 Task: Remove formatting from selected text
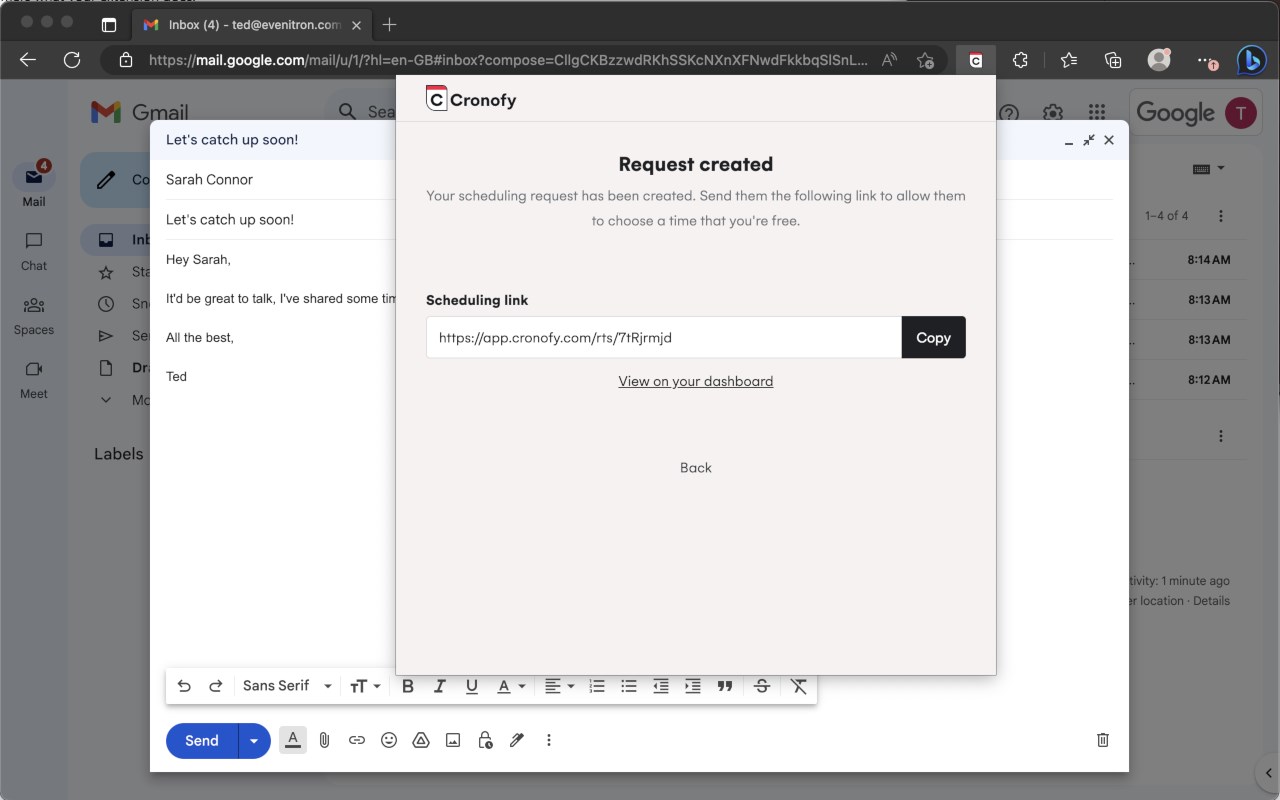point(798,686)
